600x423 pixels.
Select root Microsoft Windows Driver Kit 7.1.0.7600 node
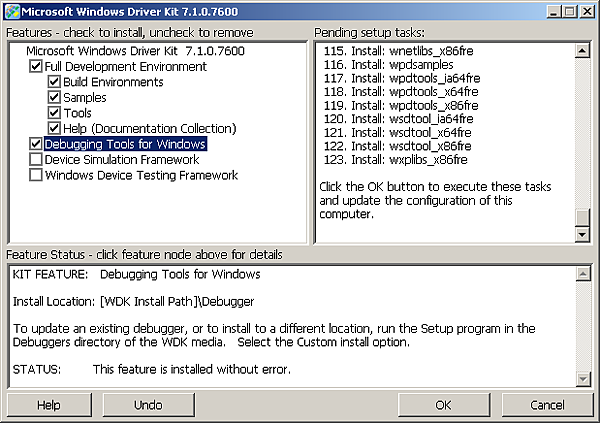135,51
